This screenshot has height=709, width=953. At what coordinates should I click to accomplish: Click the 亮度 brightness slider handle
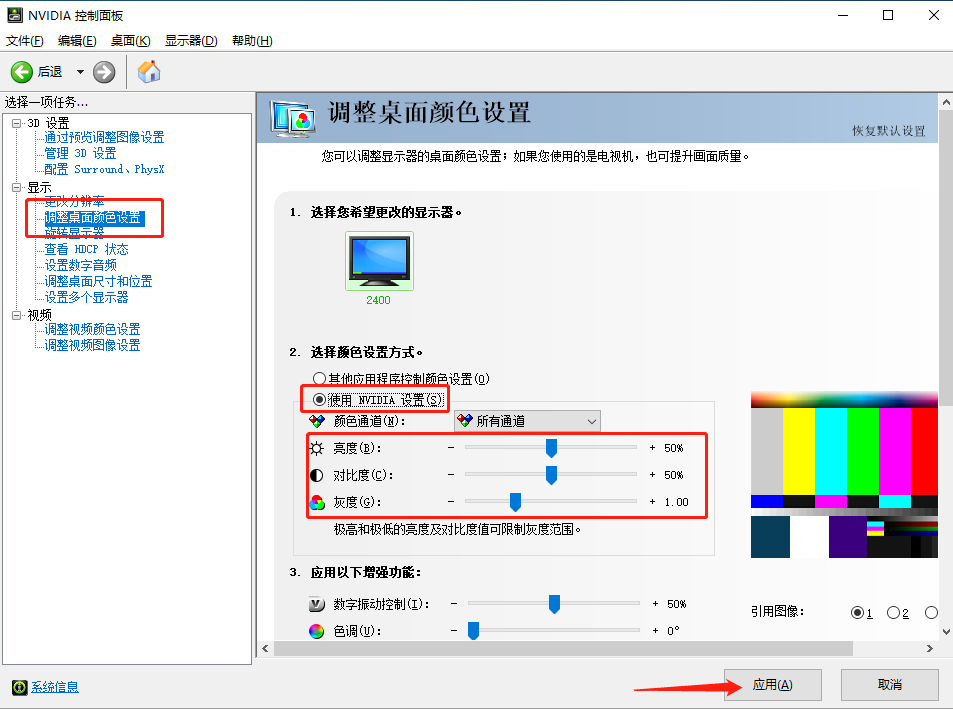(x=551, y=448)
